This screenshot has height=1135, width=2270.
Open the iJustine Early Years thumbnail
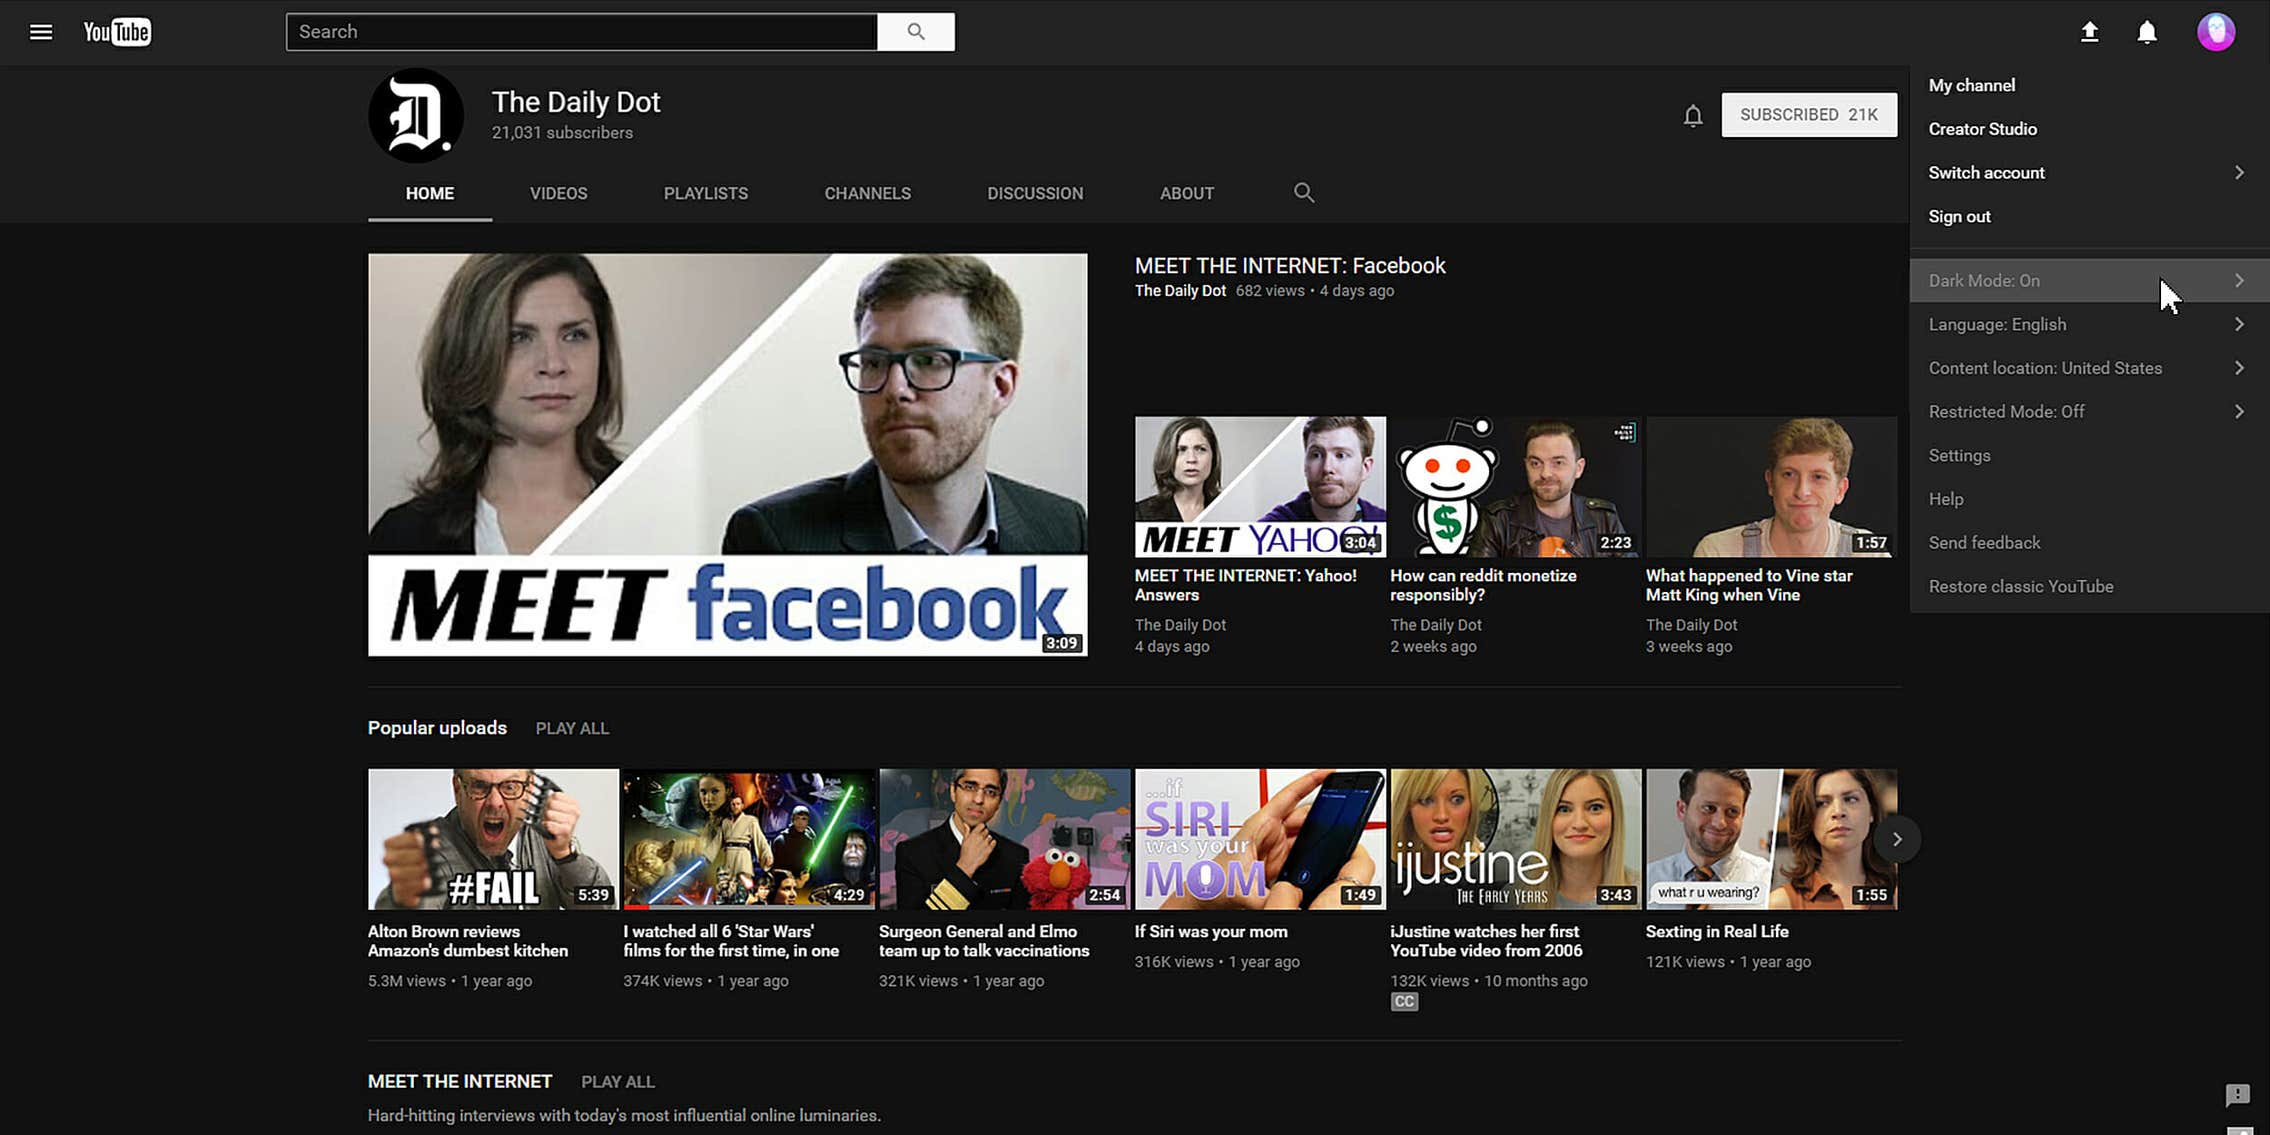pyautogui.click(x=1515, y=839)
